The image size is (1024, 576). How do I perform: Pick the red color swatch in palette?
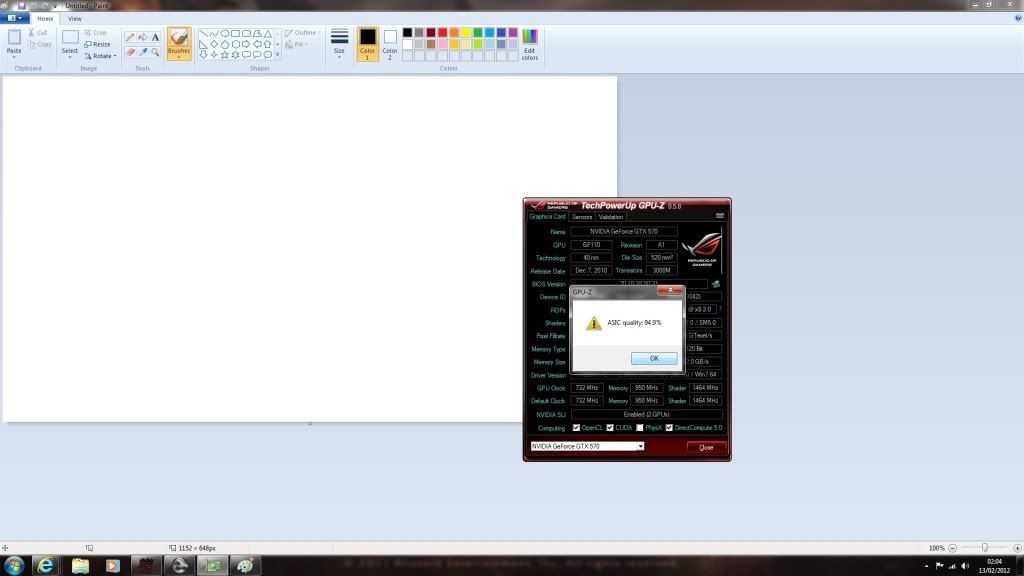click(x=442, y=33)
